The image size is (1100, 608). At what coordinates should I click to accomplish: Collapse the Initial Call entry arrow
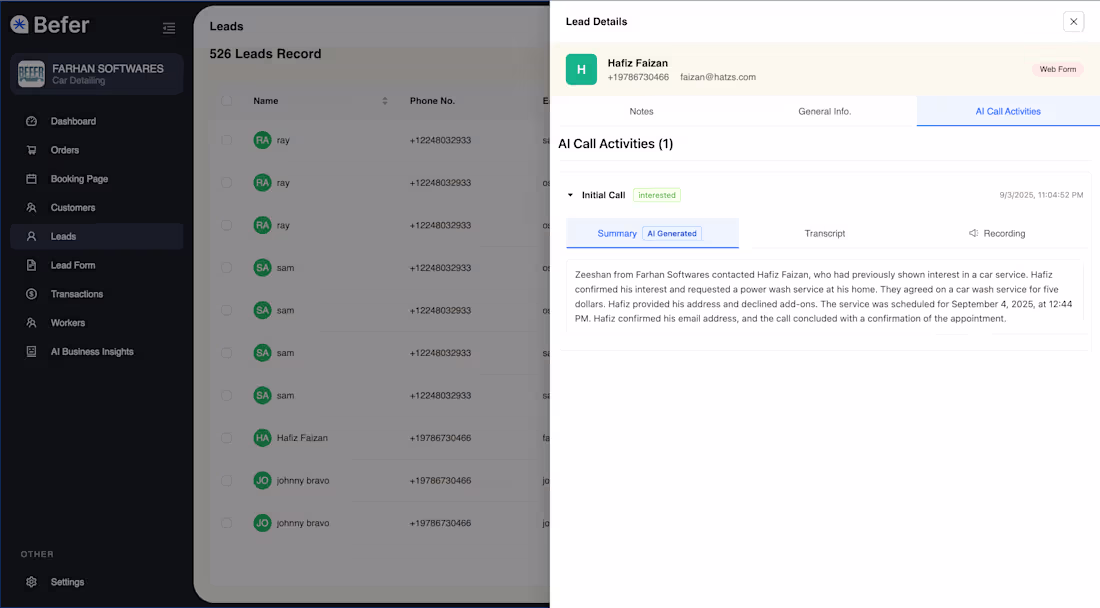pyautogui.click(x=570, y=195)
